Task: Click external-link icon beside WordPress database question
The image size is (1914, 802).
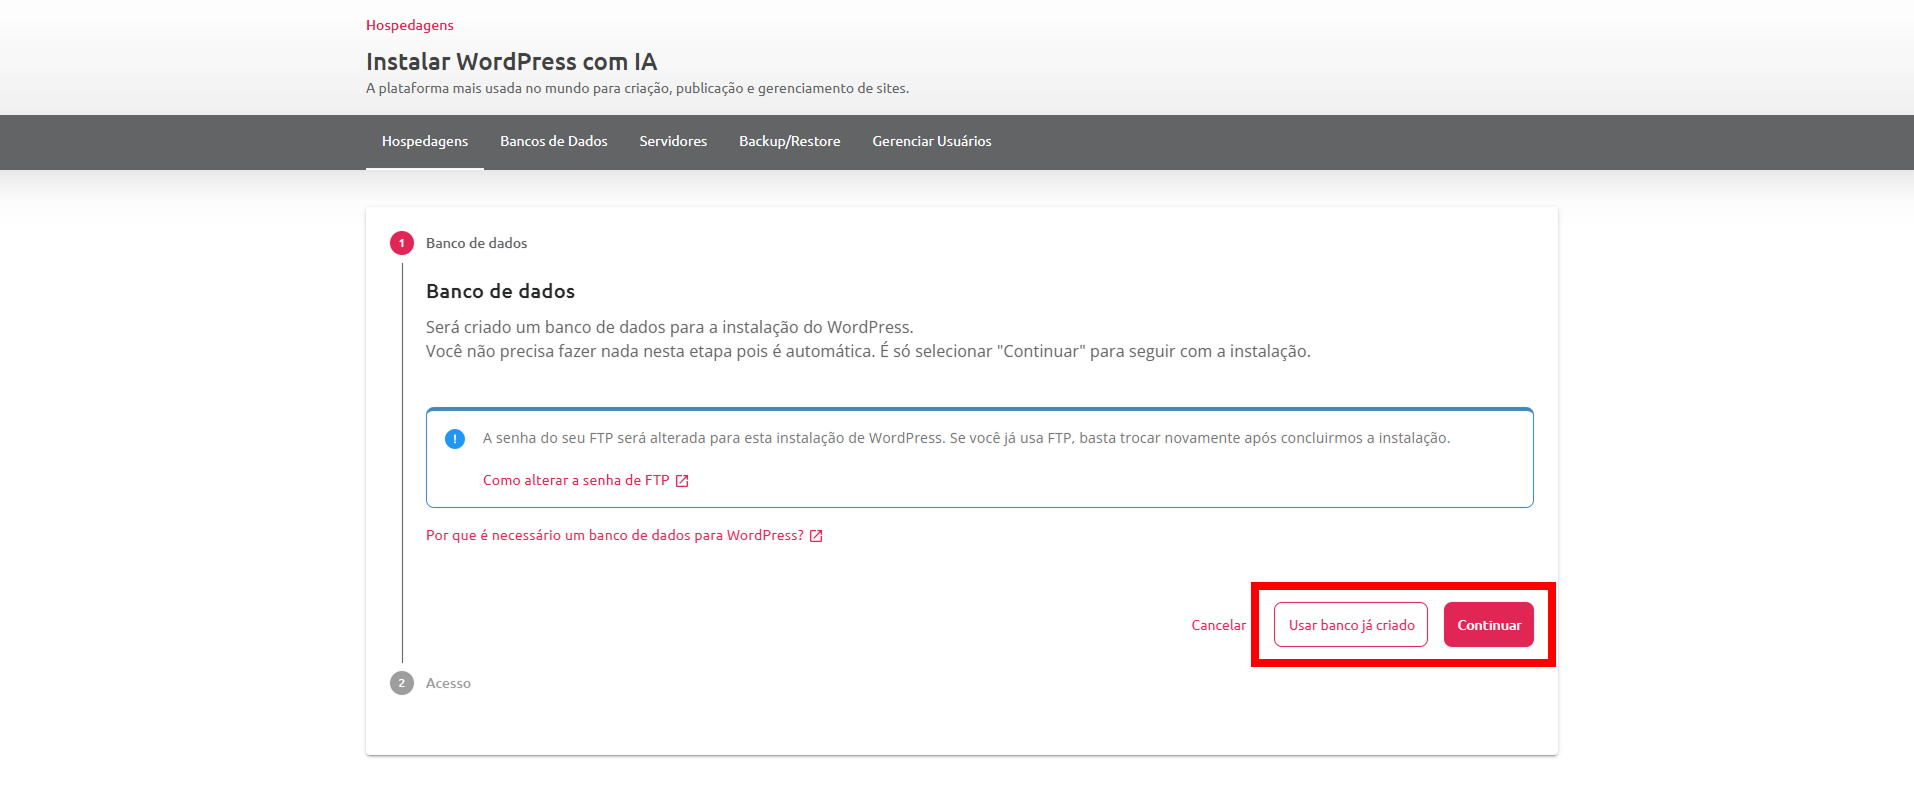Action: [816, 536]
